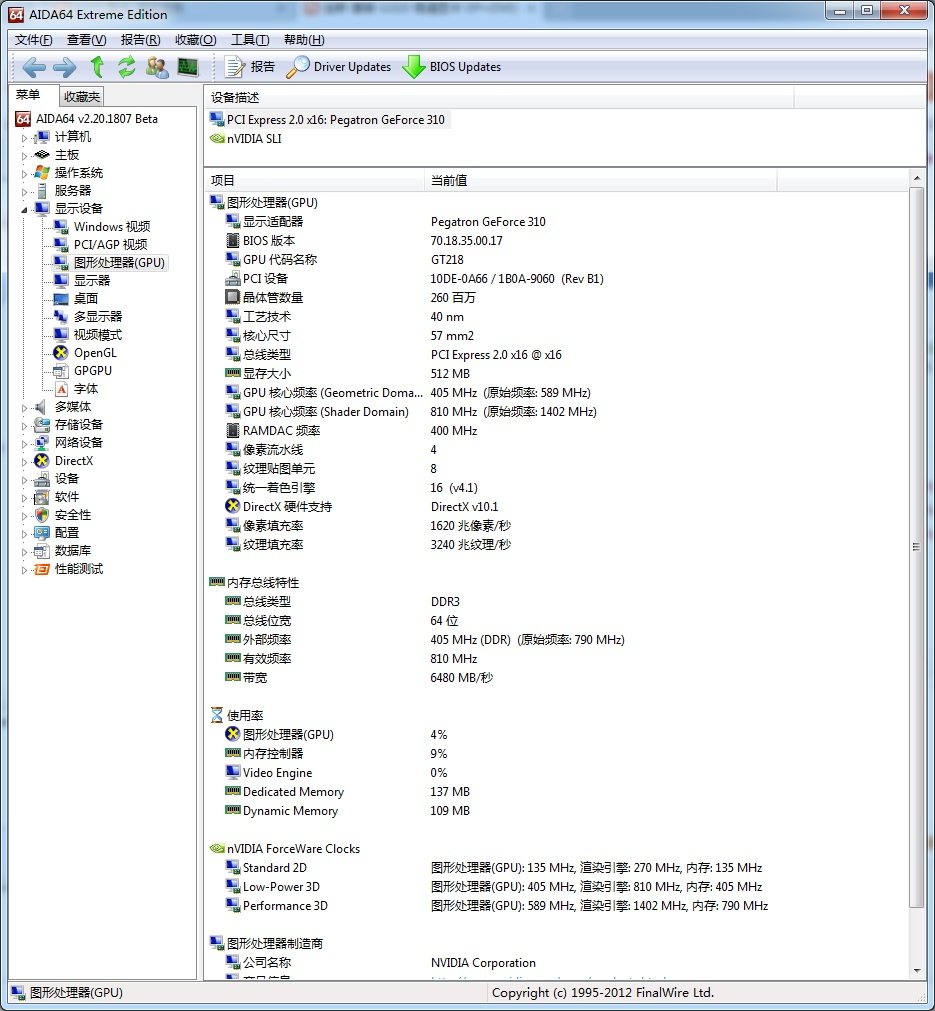Select the nVIDIA SLI device entry

click(254, 139)
